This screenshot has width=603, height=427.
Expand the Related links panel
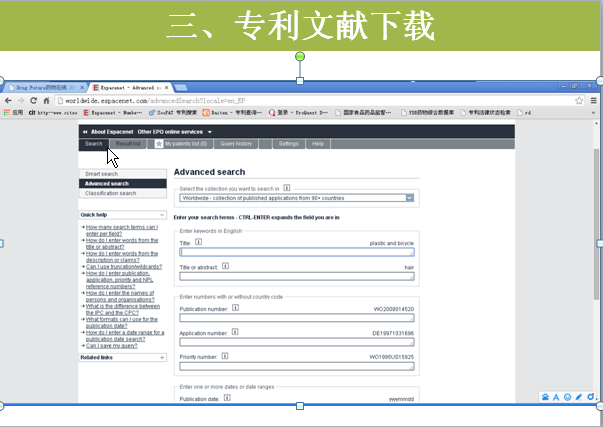162,357
